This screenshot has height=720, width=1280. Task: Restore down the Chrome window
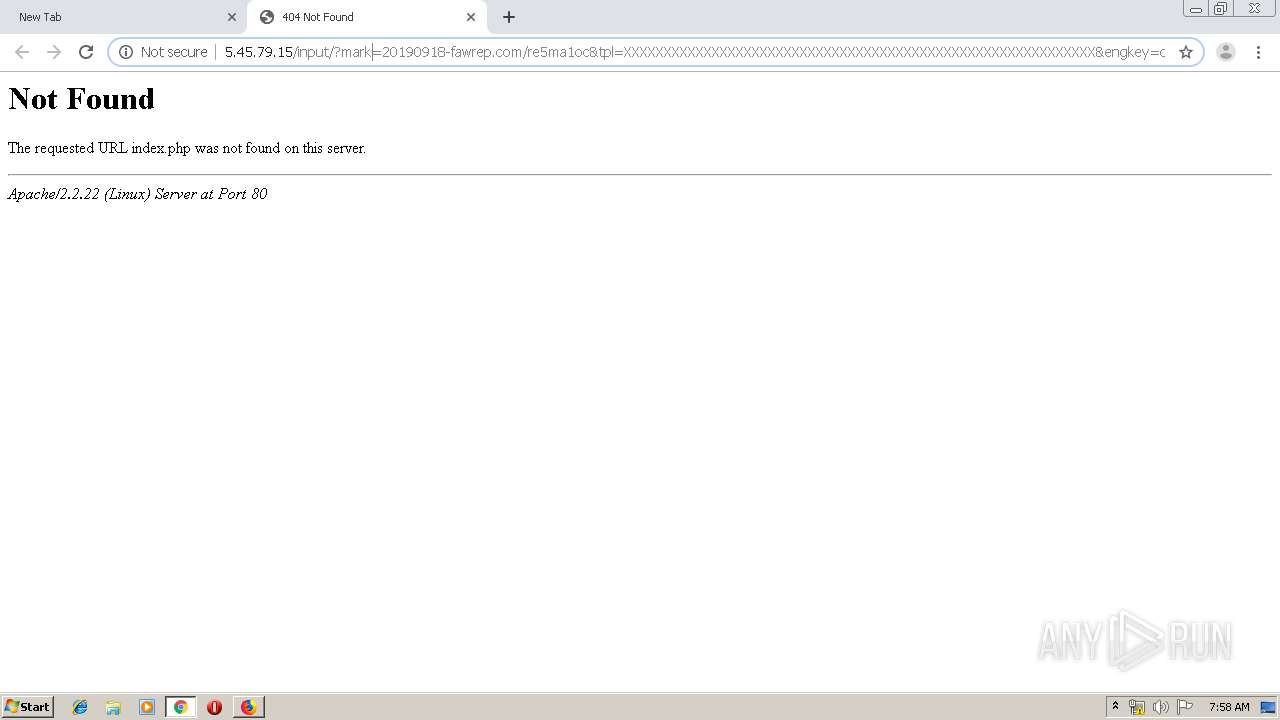point(1221,9)
